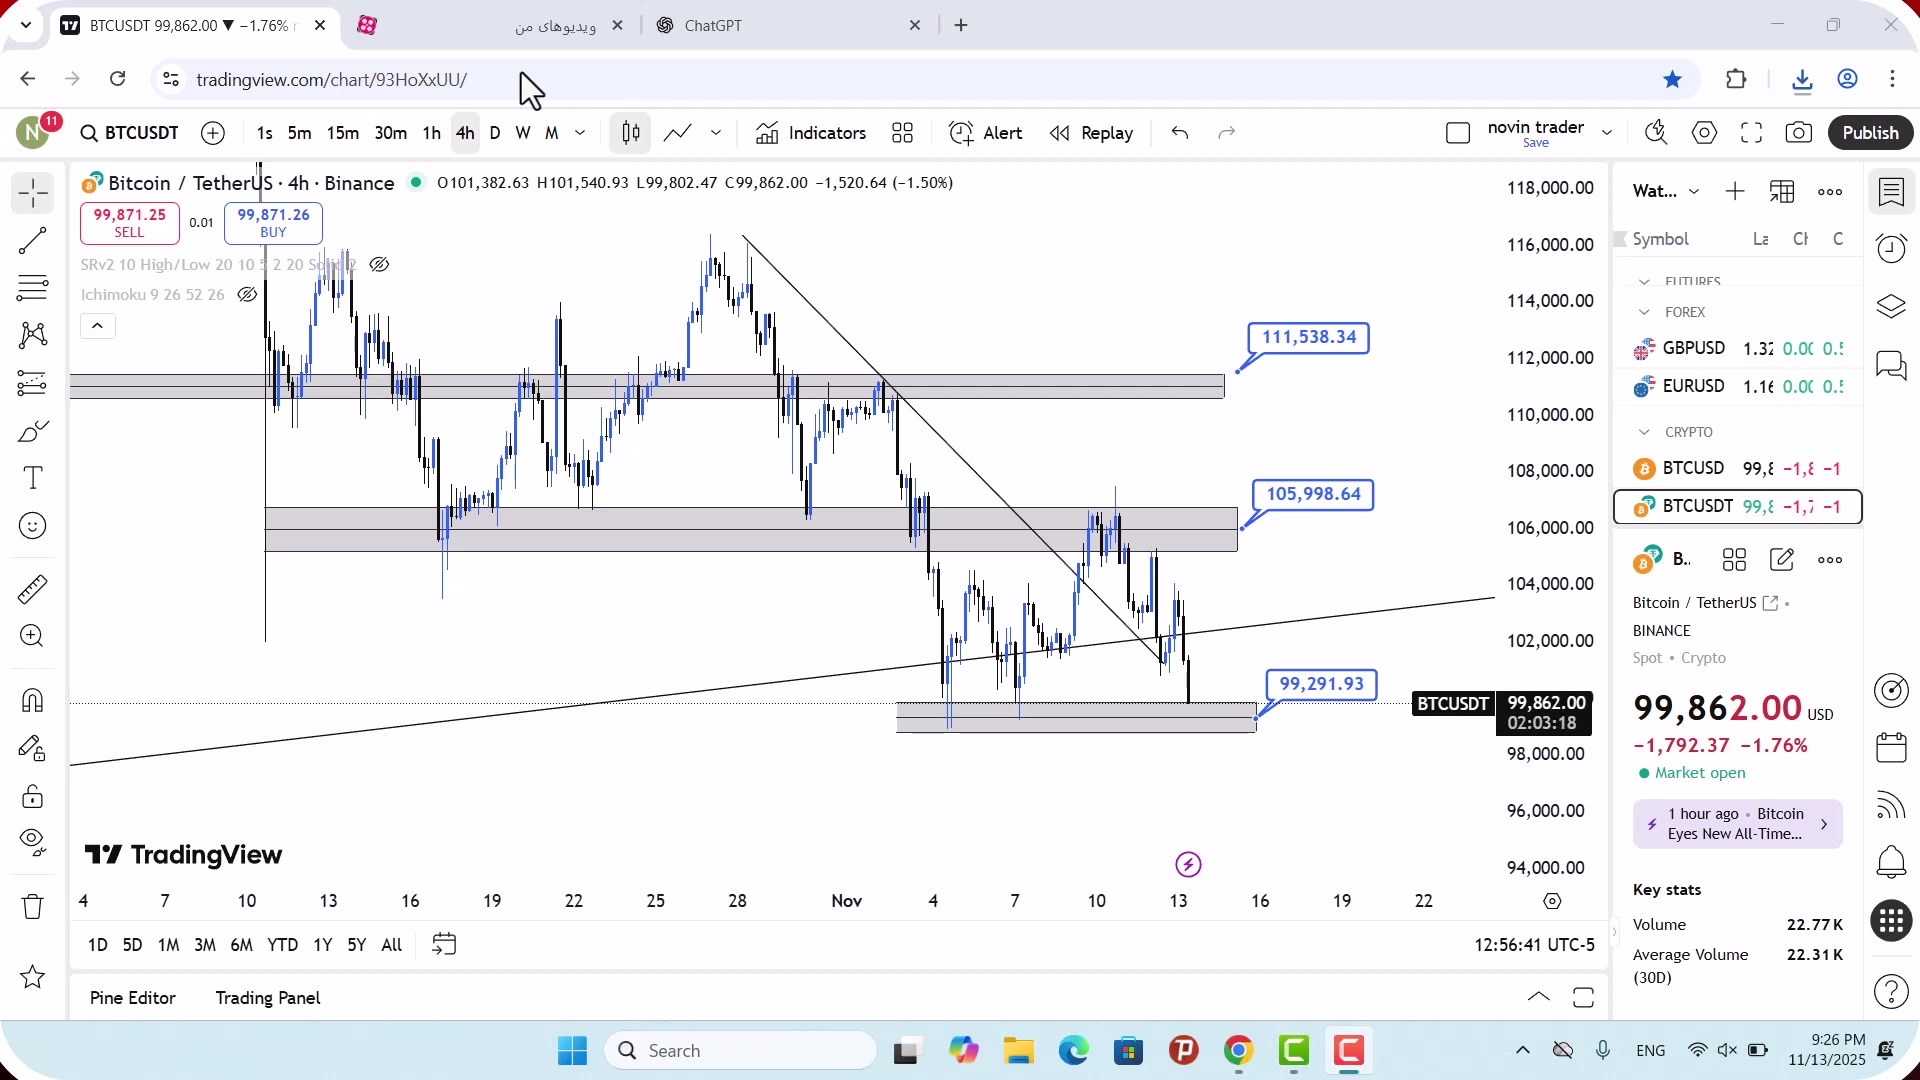
Task: Open the Trading Panel tab
Action: coord(268,998)
